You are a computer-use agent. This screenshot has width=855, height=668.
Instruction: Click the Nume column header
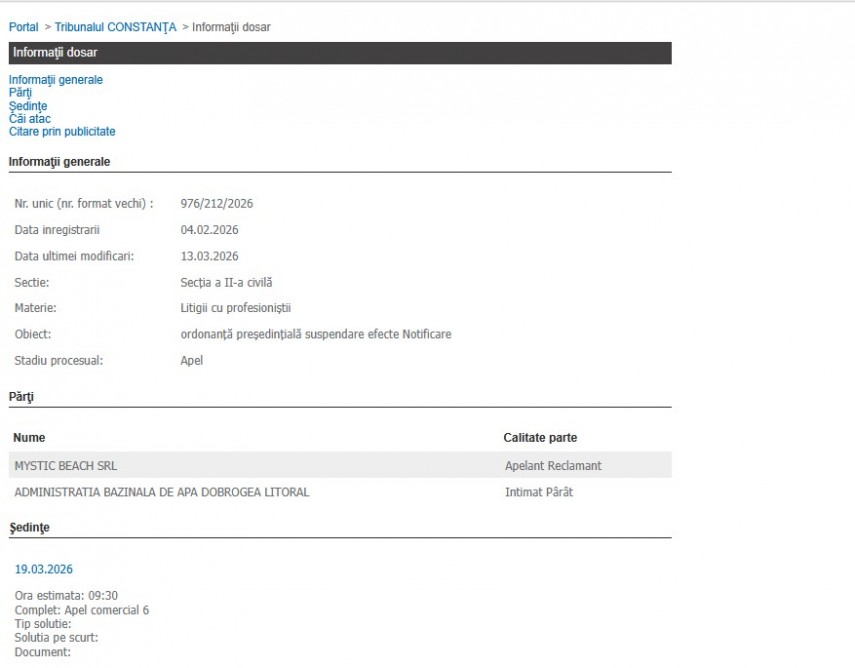tap(30, 438)
